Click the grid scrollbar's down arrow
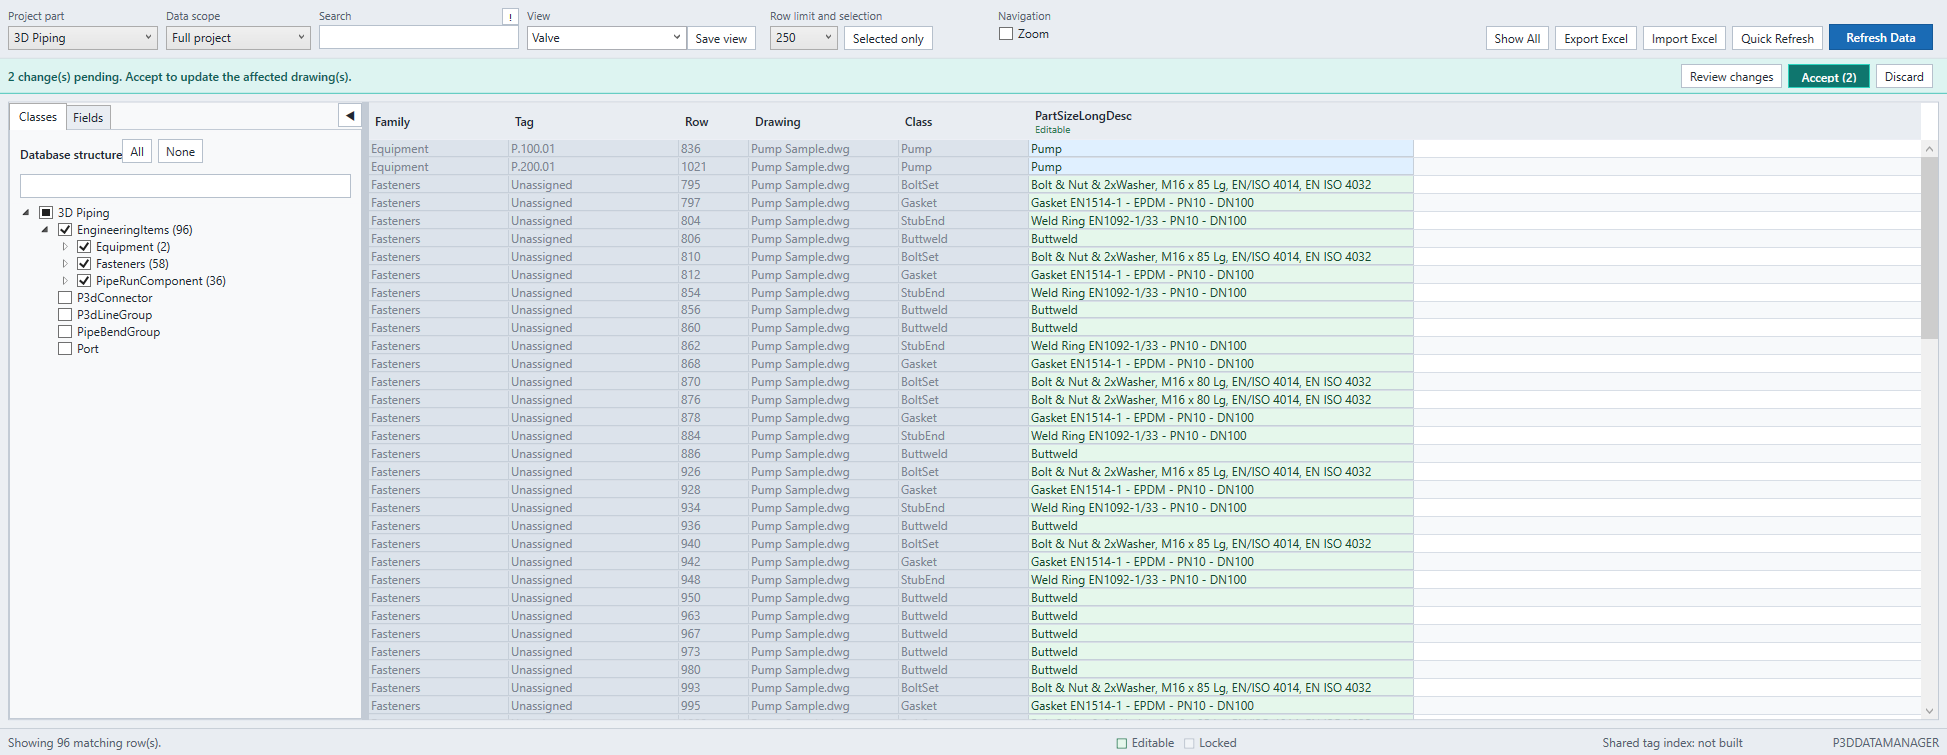The height and width of the screenshot is (755, 1947). (1929, 711)
